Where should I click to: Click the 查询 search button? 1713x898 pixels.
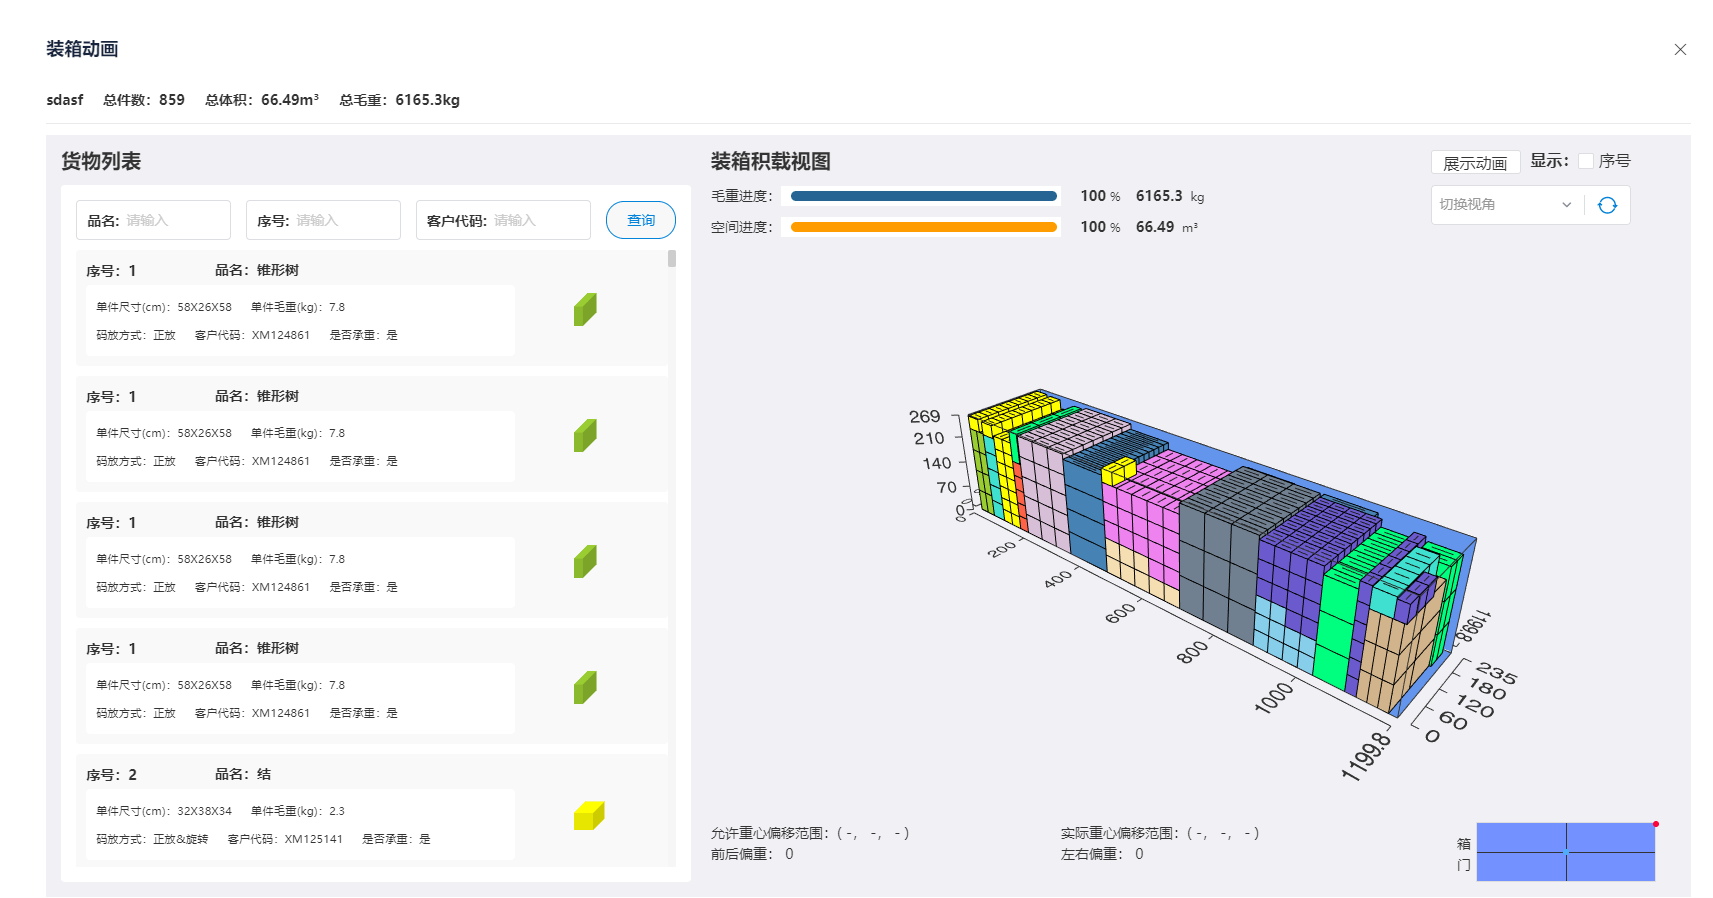(641, 220)
